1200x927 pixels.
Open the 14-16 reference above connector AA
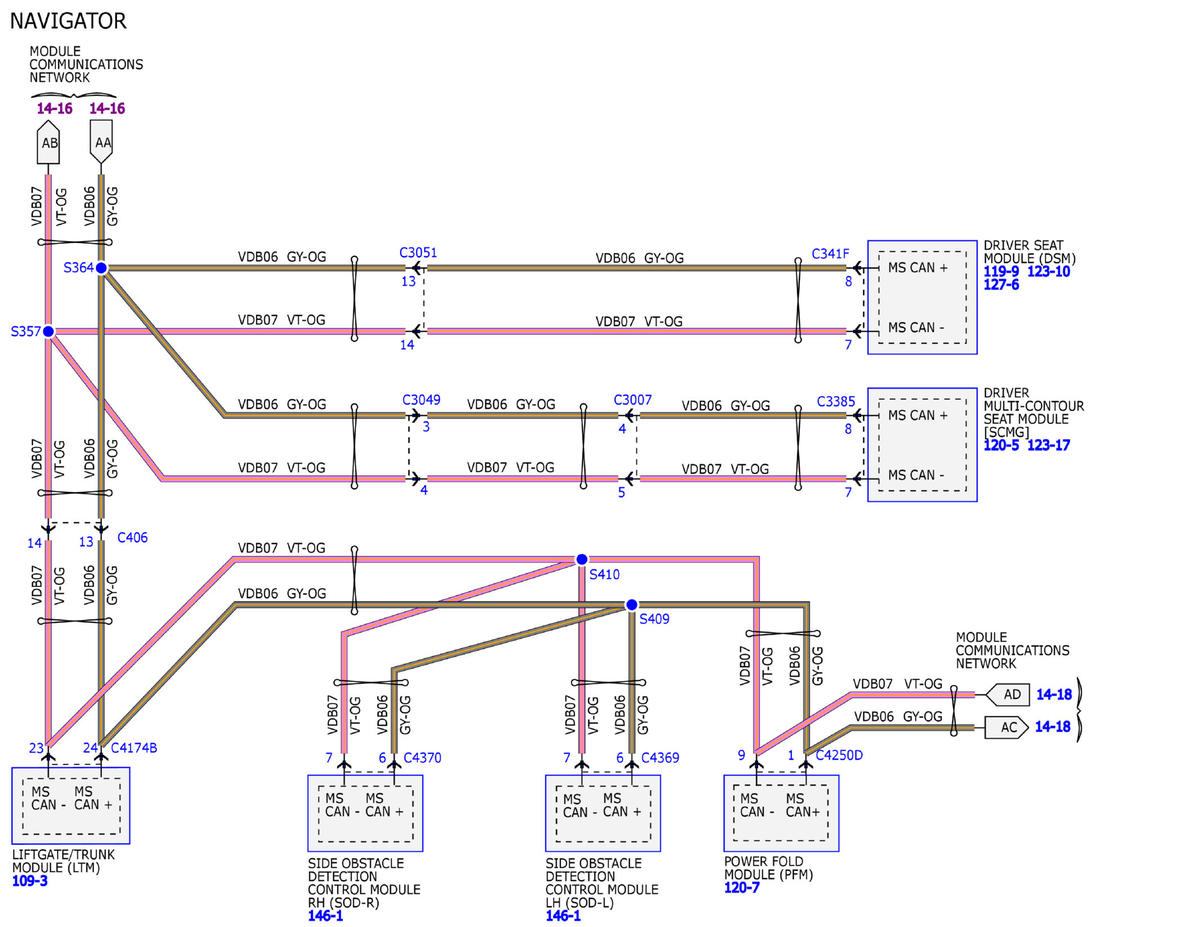(107, 108)
